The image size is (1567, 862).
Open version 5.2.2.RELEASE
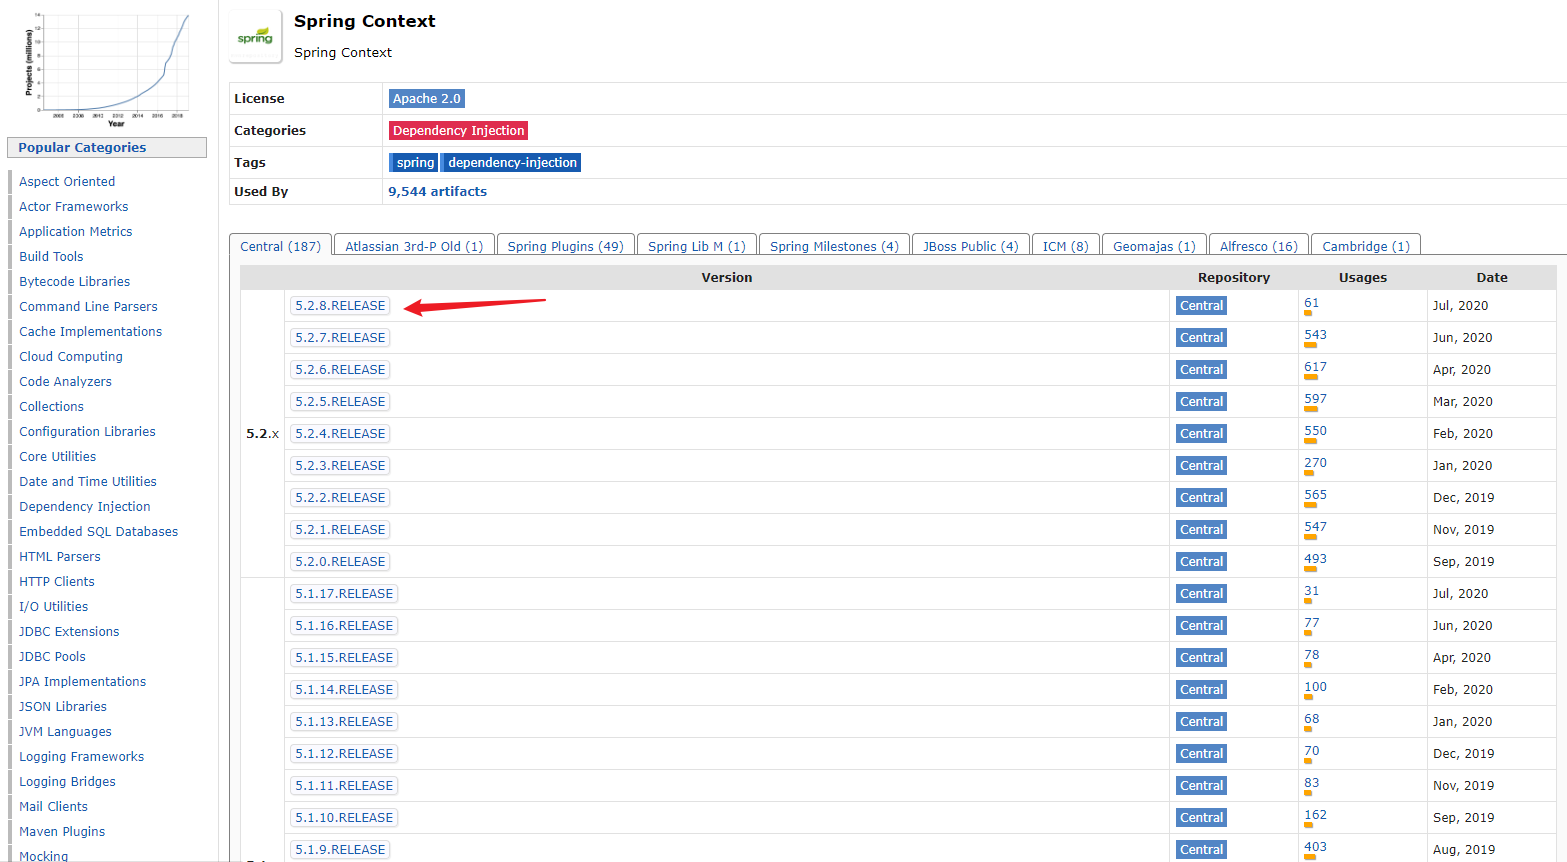coord(340,498)
